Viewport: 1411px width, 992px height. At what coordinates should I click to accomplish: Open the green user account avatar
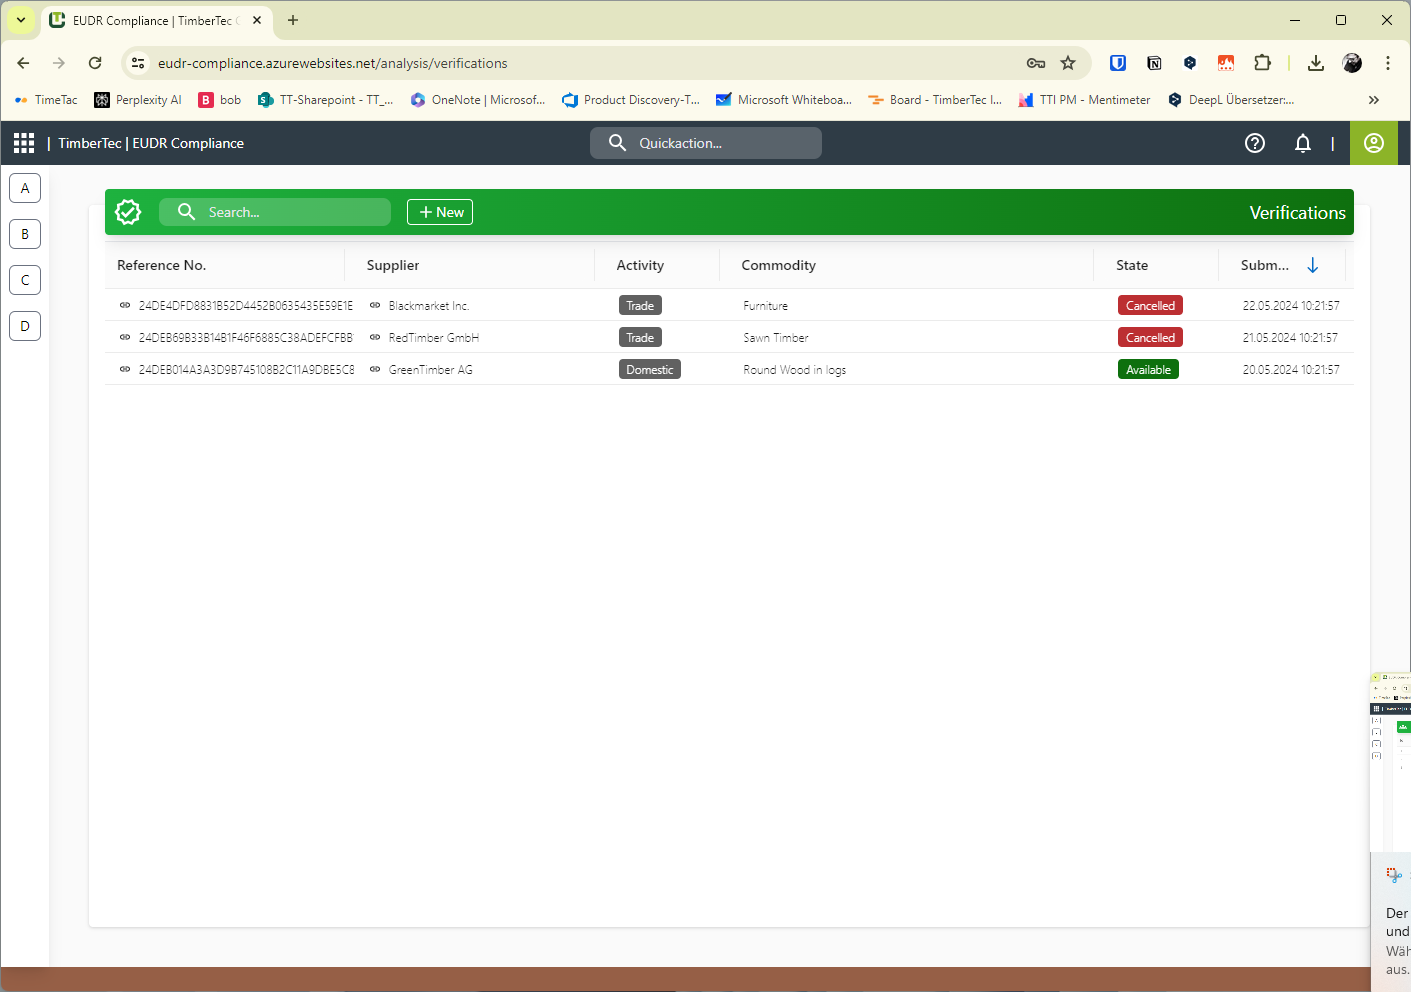[1373, 143]
